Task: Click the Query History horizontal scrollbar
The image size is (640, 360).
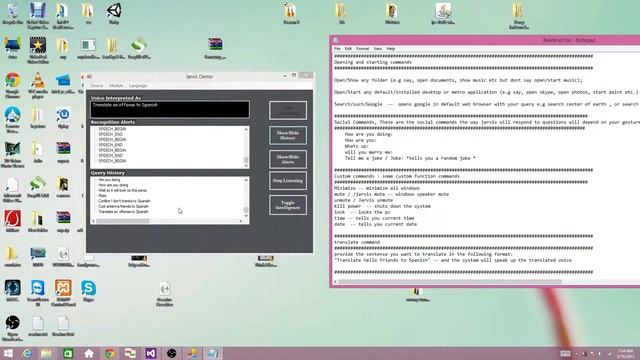Action: (x=123, y=221)
